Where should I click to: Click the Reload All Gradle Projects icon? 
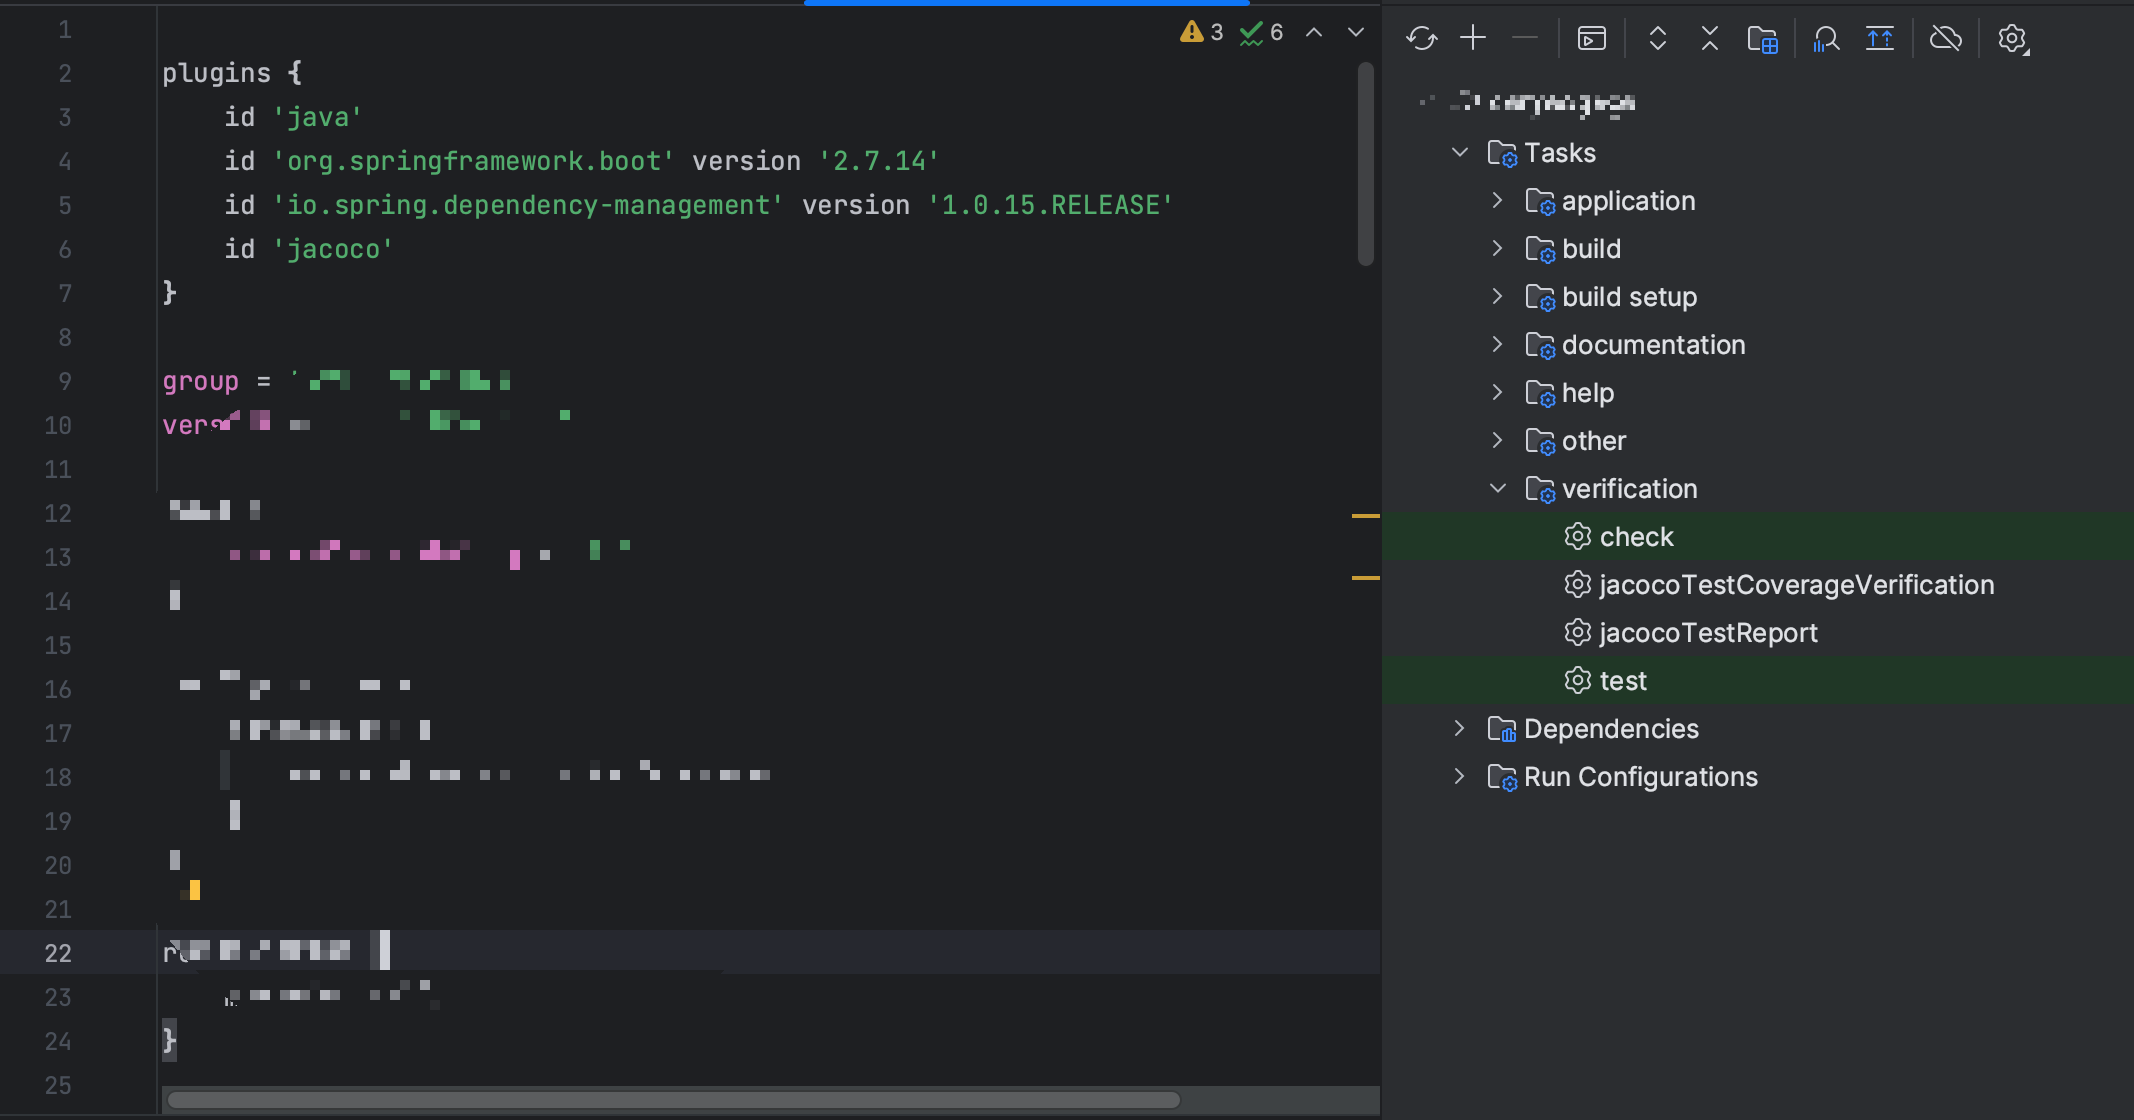click(x=1421, y=39)
